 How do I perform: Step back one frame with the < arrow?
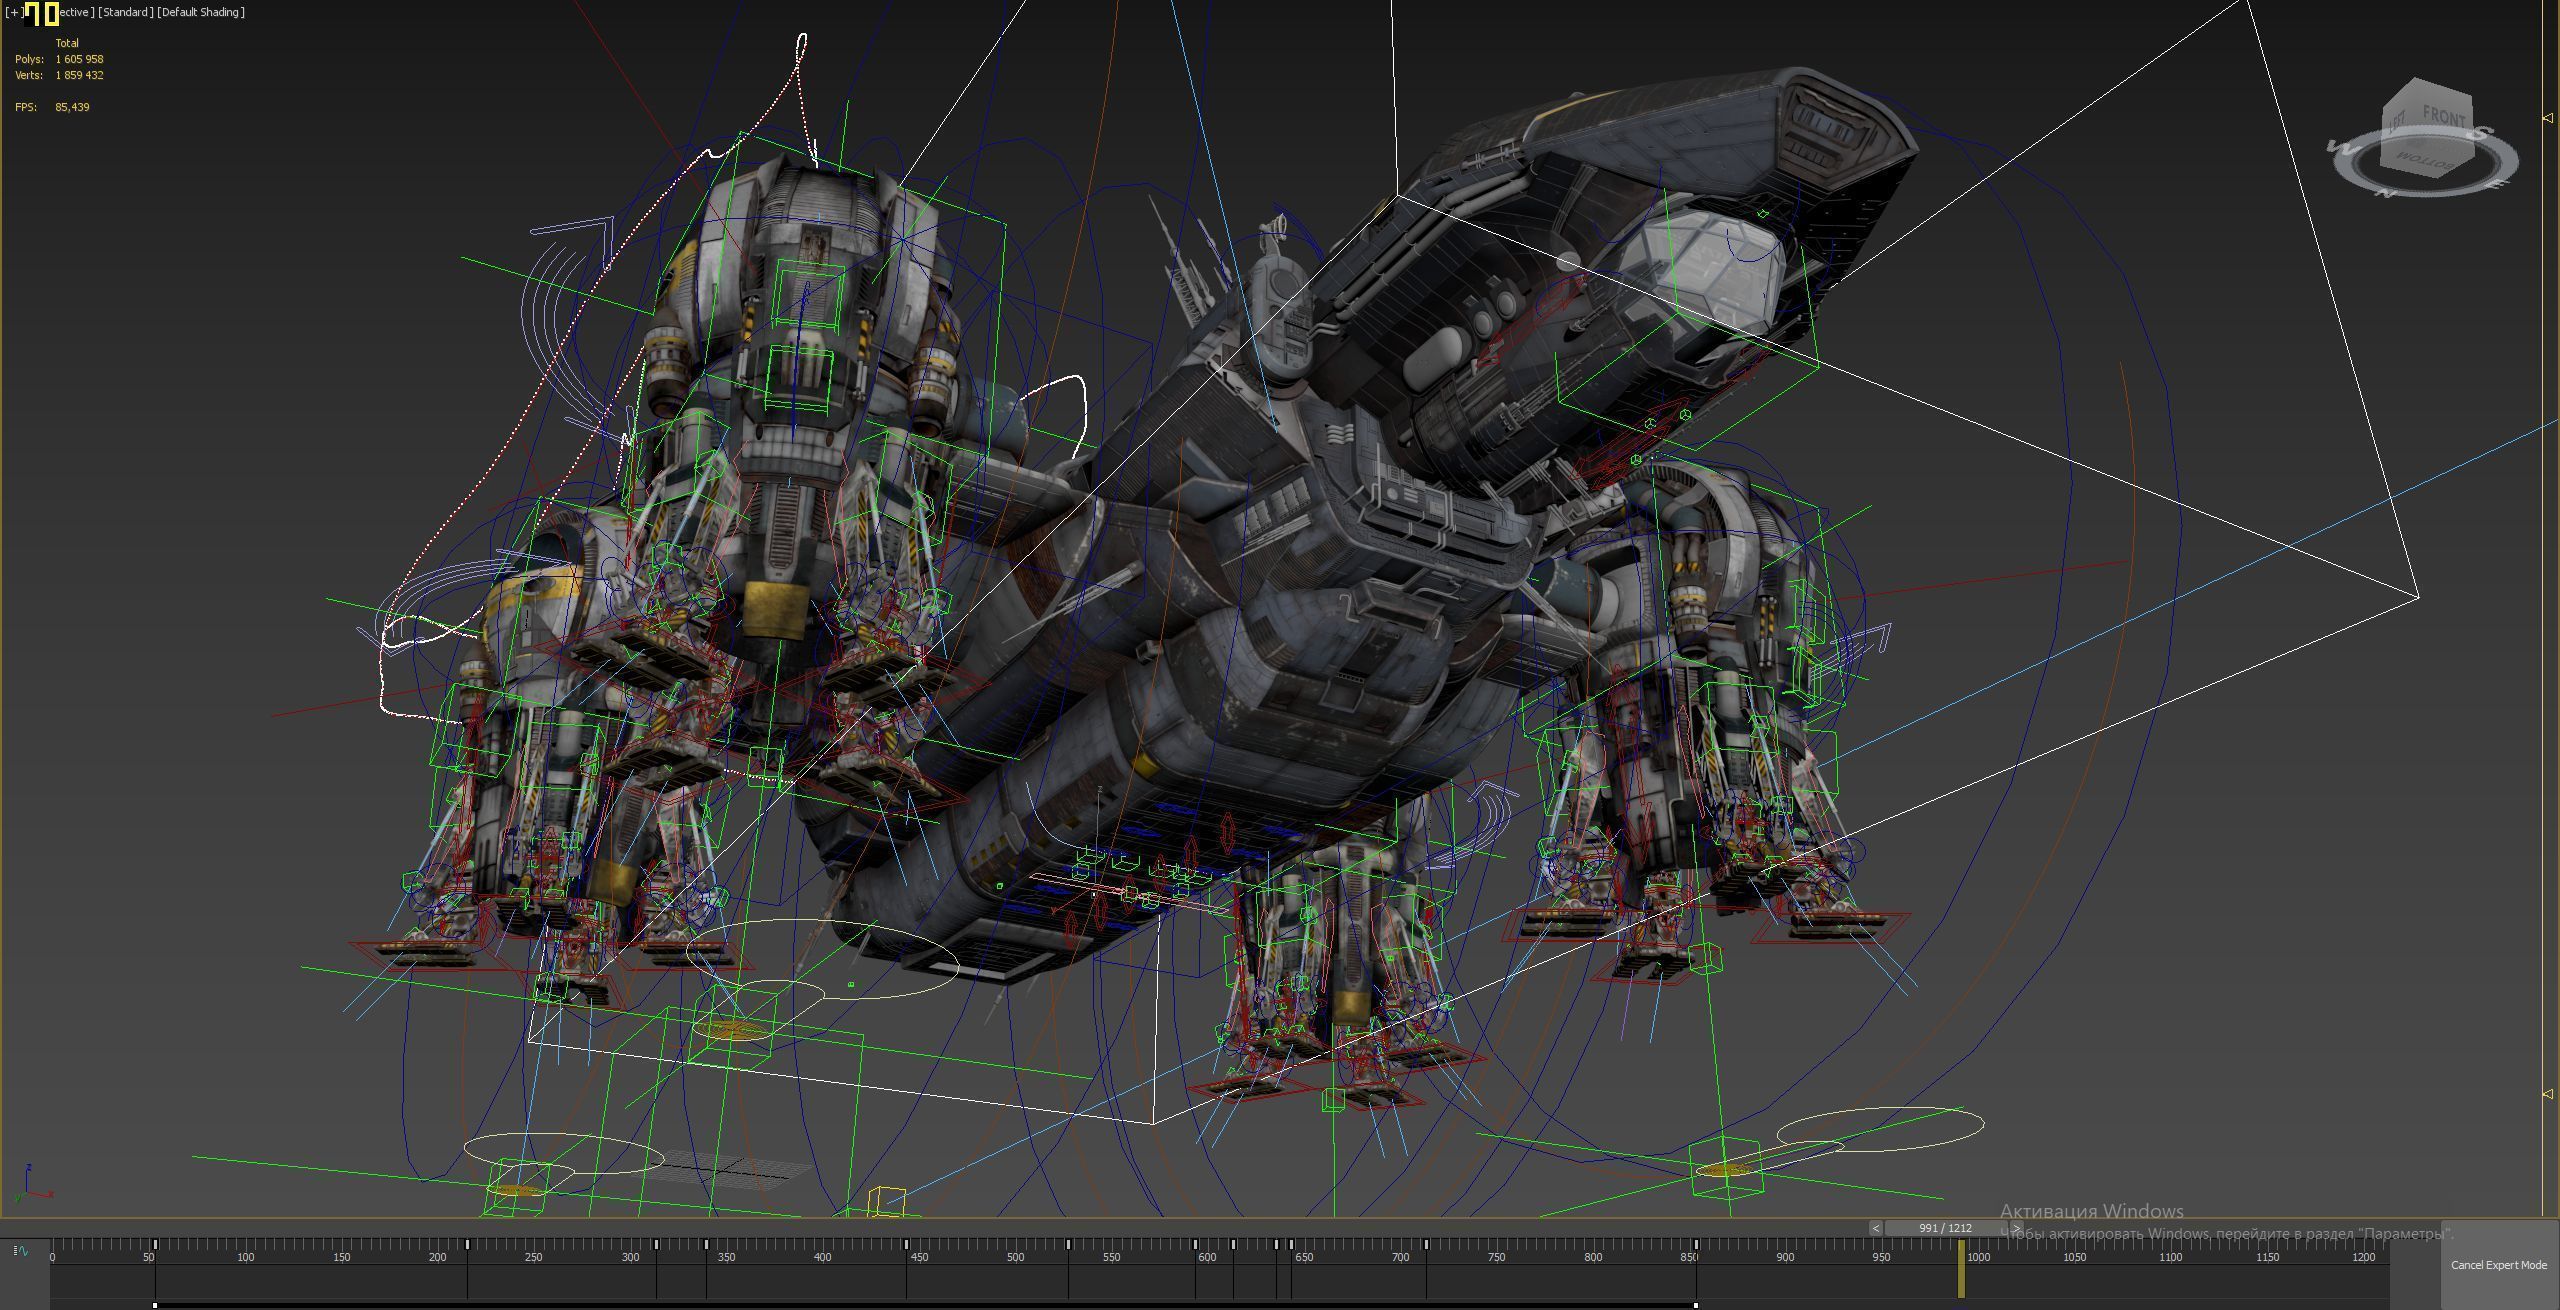coord(1875,1228)
